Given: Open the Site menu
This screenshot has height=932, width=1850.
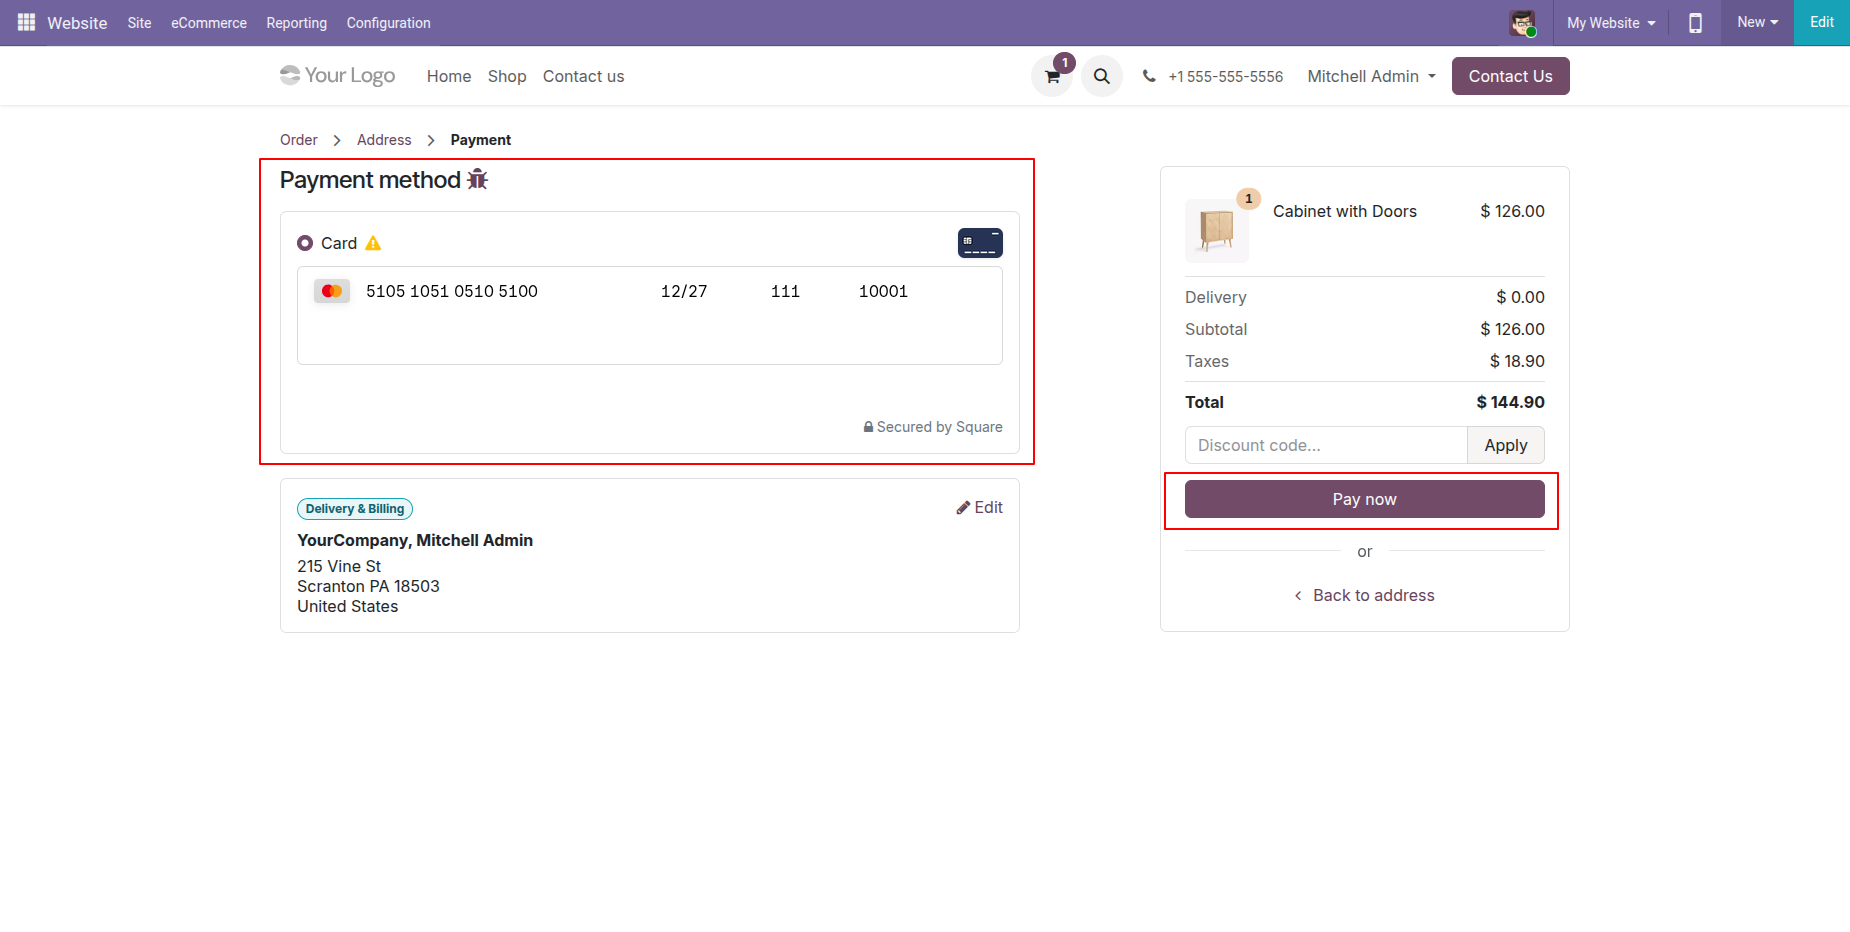Looking at the screenshot, I should (139, 23).
